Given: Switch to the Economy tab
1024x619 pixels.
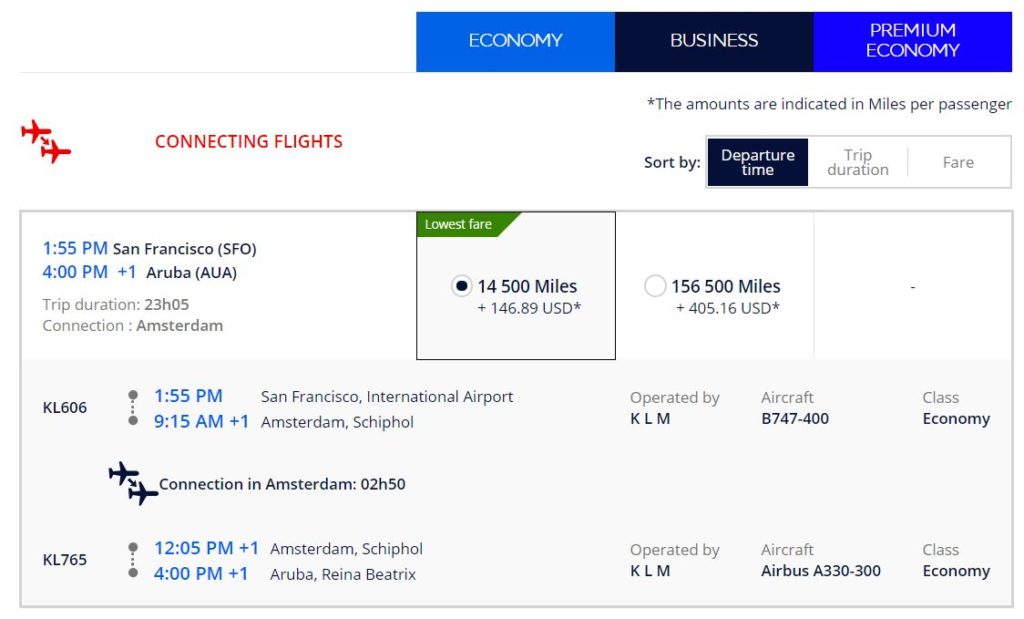Looking at the screenshot, I should point(515,41).
